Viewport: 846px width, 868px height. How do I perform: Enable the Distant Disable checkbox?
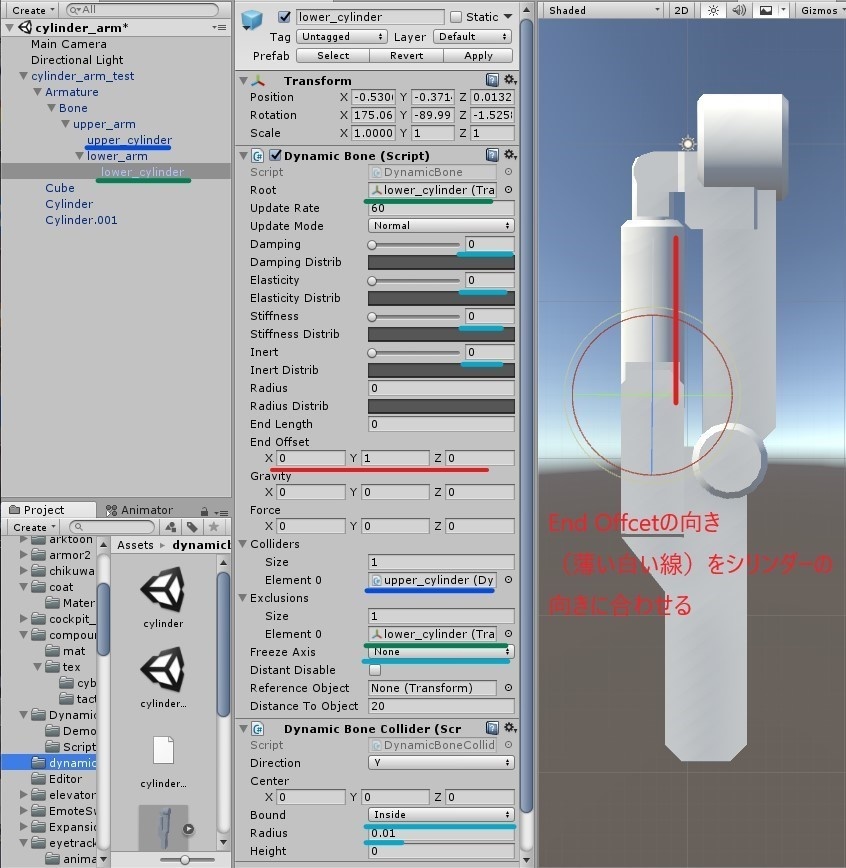(x=375, y=670)
